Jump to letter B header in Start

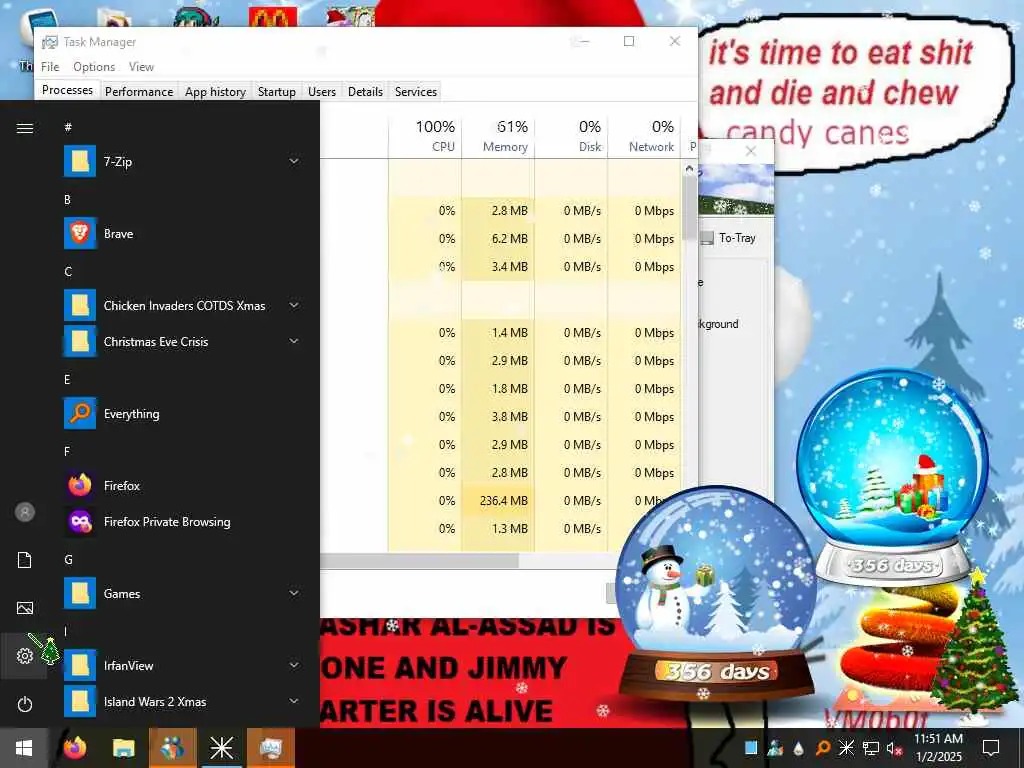coord(67,200)
